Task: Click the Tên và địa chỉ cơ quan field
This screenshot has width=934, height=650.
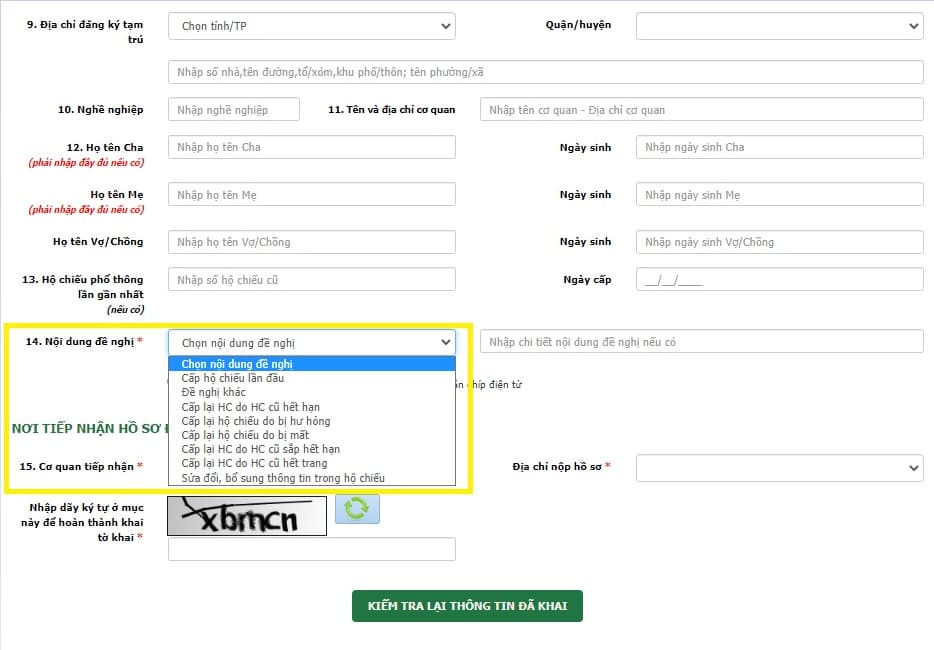Action: point(701,110)
